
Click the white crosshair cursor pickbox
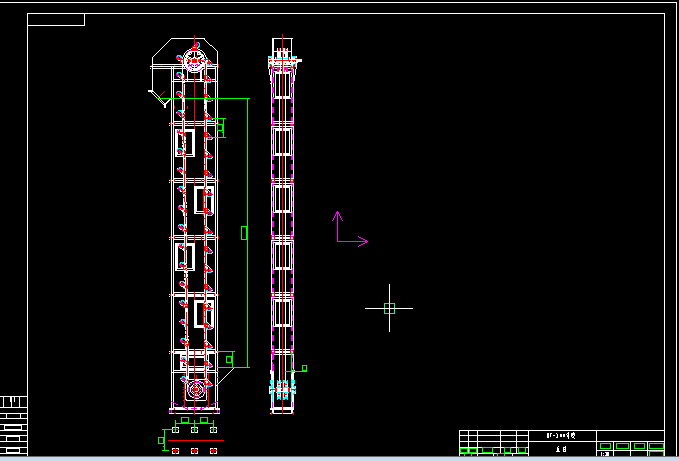tap(389, 308)
